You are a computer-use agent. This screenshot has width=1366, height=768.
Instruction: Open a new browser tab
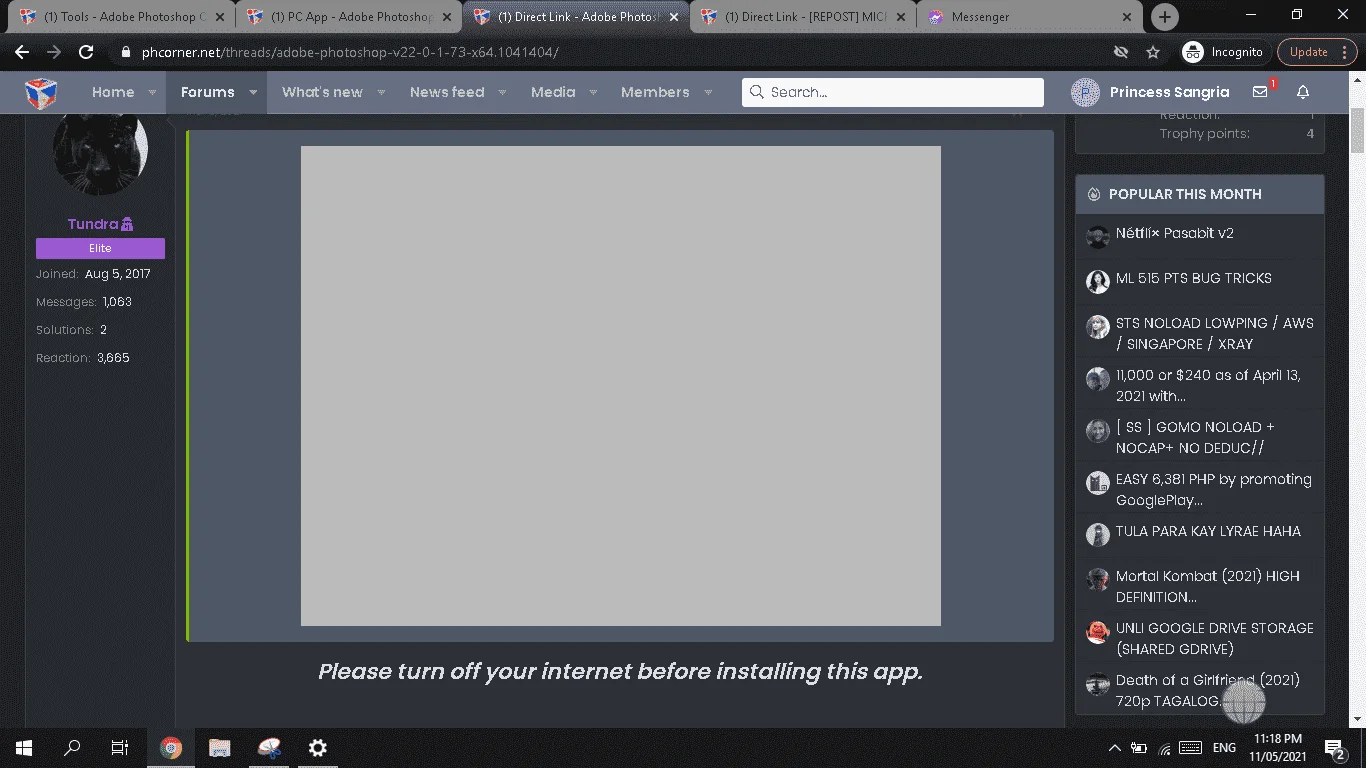(x=1164, y=17)
